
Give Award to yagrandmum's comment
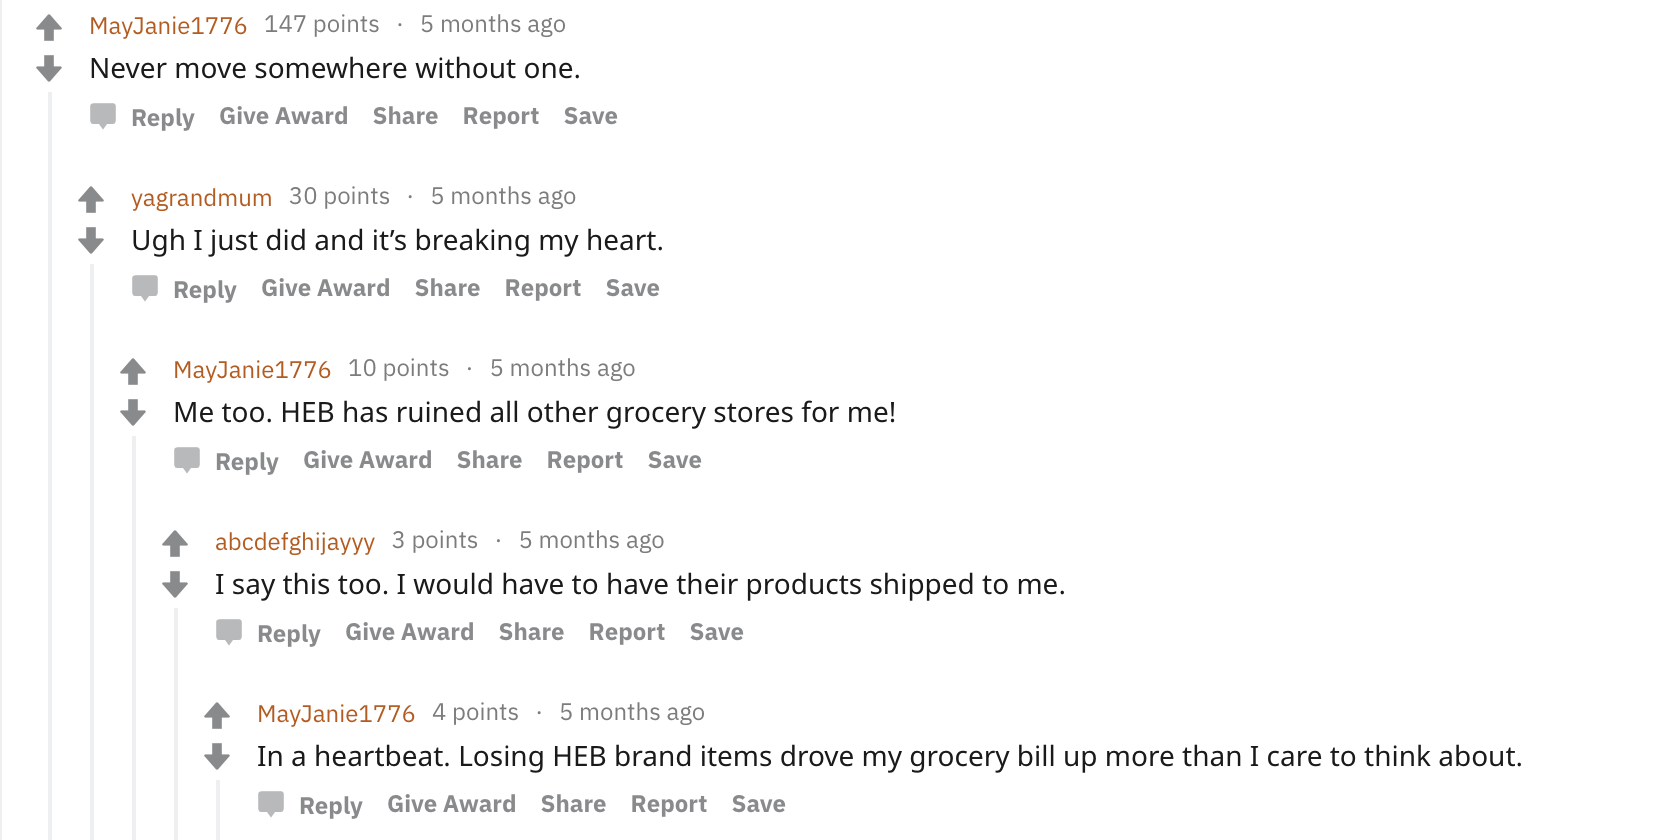click(325, 288)
